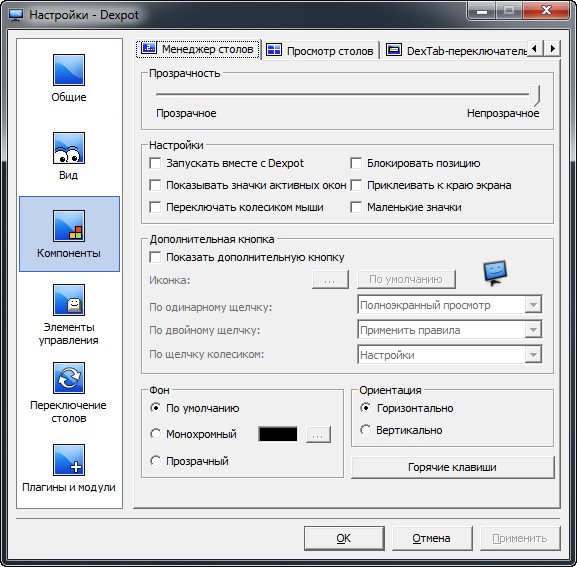Image resolution: width=577 pixels, height=567 pixels.
Task: Open the Общие settings section icon
Action: click(x=69, y=70)
